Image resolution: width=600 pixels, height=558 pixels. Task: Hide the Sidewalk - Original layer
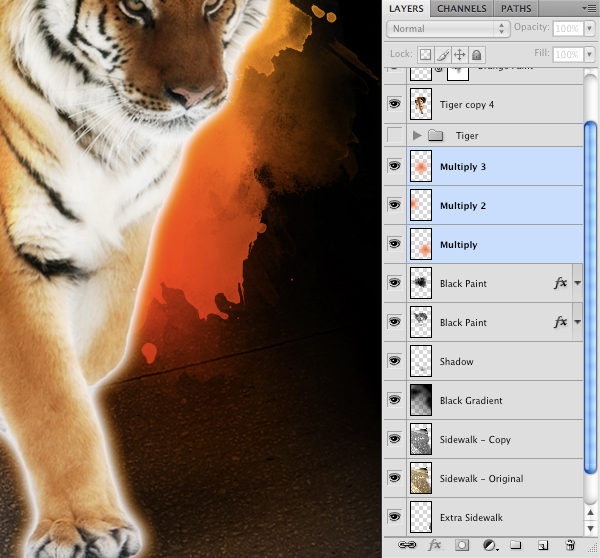395,478
